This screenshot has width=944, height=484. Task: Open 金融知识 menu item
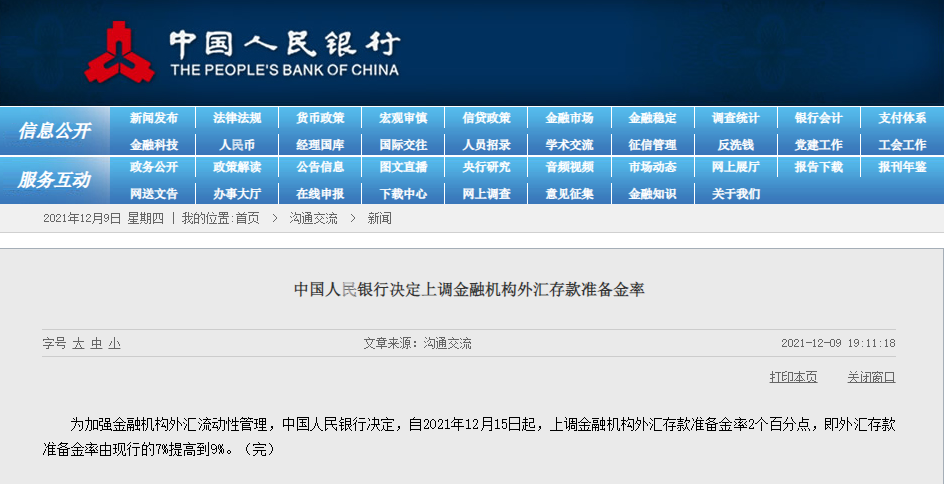653,194
